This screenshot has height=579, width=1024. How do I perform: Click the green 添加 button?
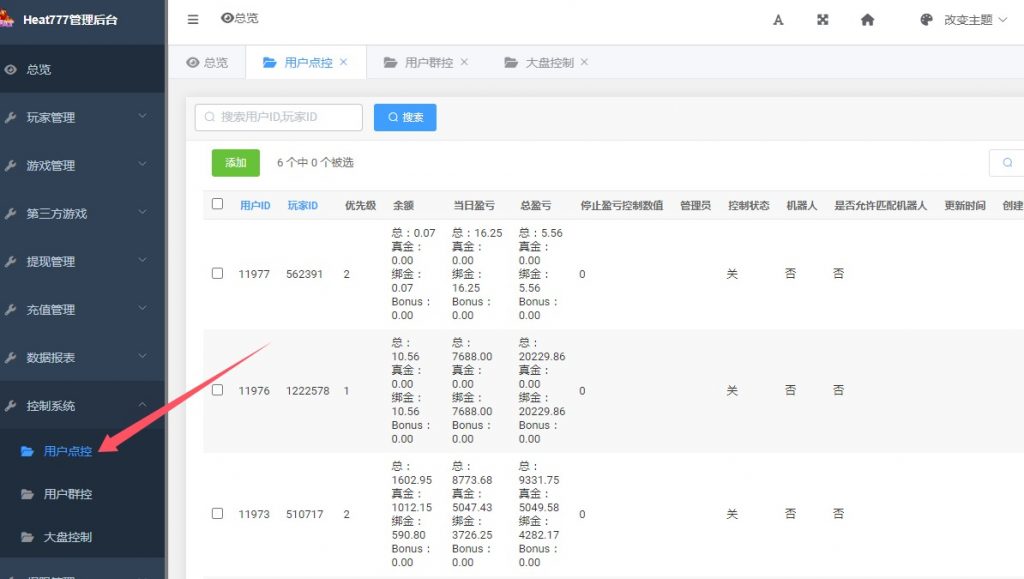coord(235,162)
